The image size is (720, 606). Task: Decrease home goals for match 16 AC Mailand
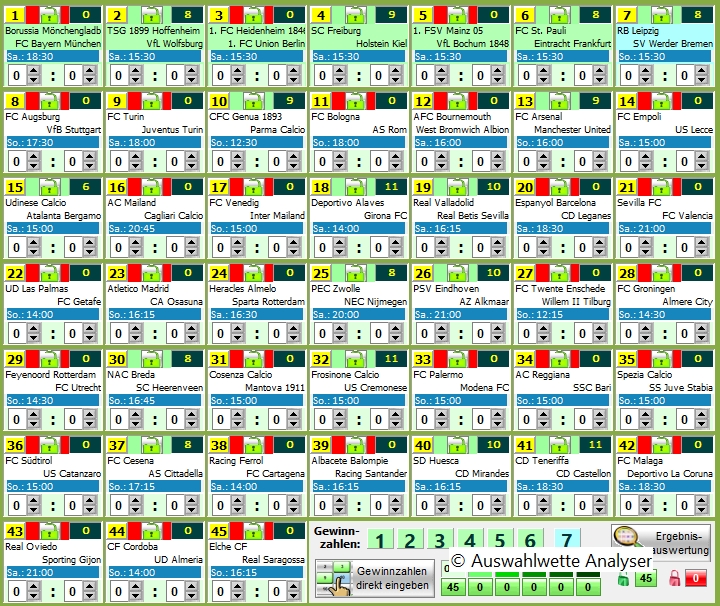coord(135,252)
